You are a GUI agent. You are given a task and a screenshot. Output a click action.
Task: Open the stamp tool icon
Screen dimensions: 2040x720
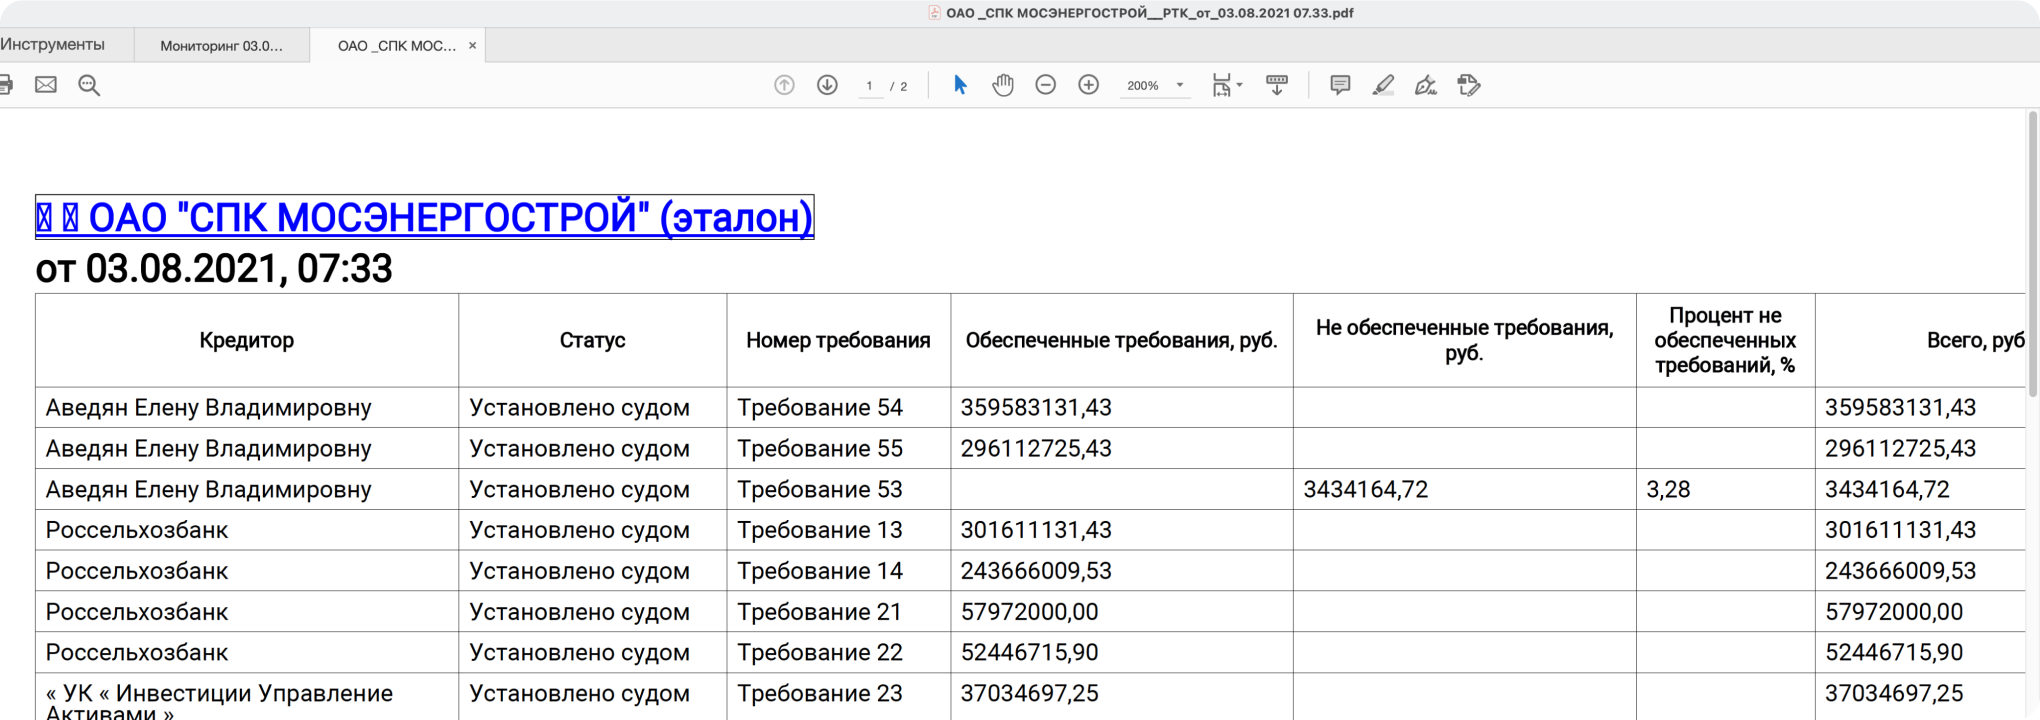tap(1469, 85)
